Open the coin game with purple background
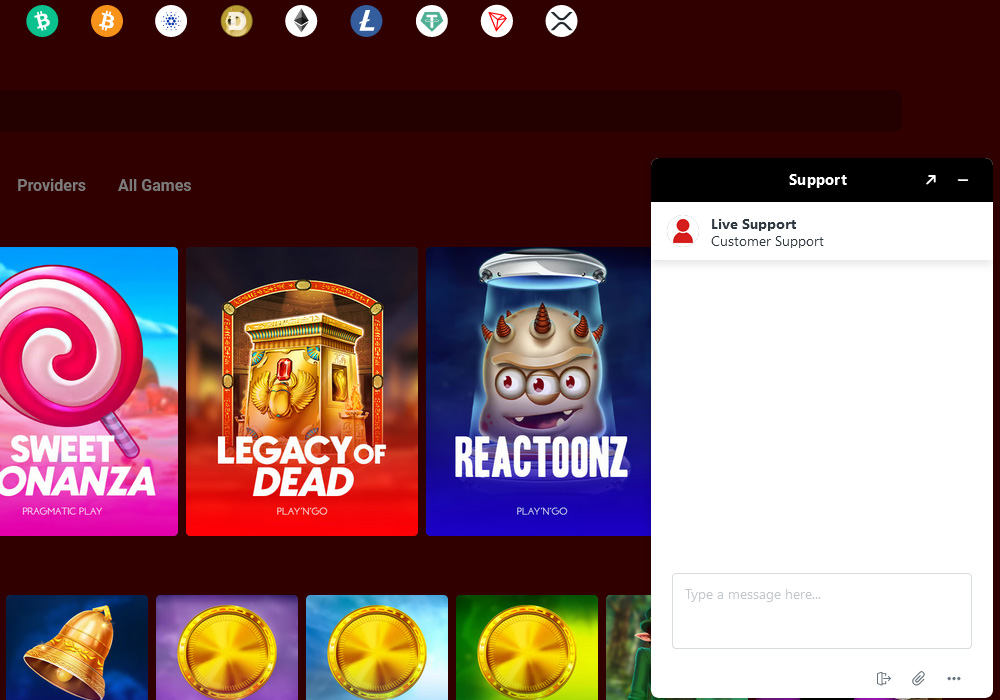The image size is (1000, 700). [x=227, y=648]
